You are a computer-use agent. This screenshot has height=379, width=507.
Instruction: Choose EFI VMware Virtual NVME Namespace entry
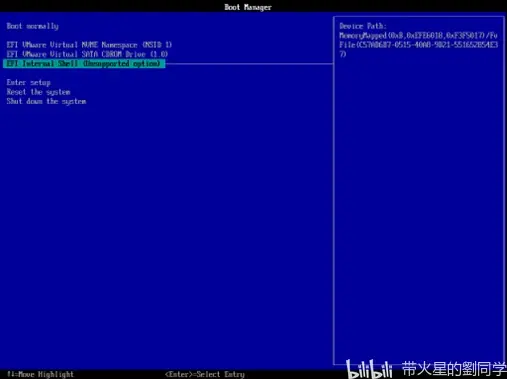point(89,45)
